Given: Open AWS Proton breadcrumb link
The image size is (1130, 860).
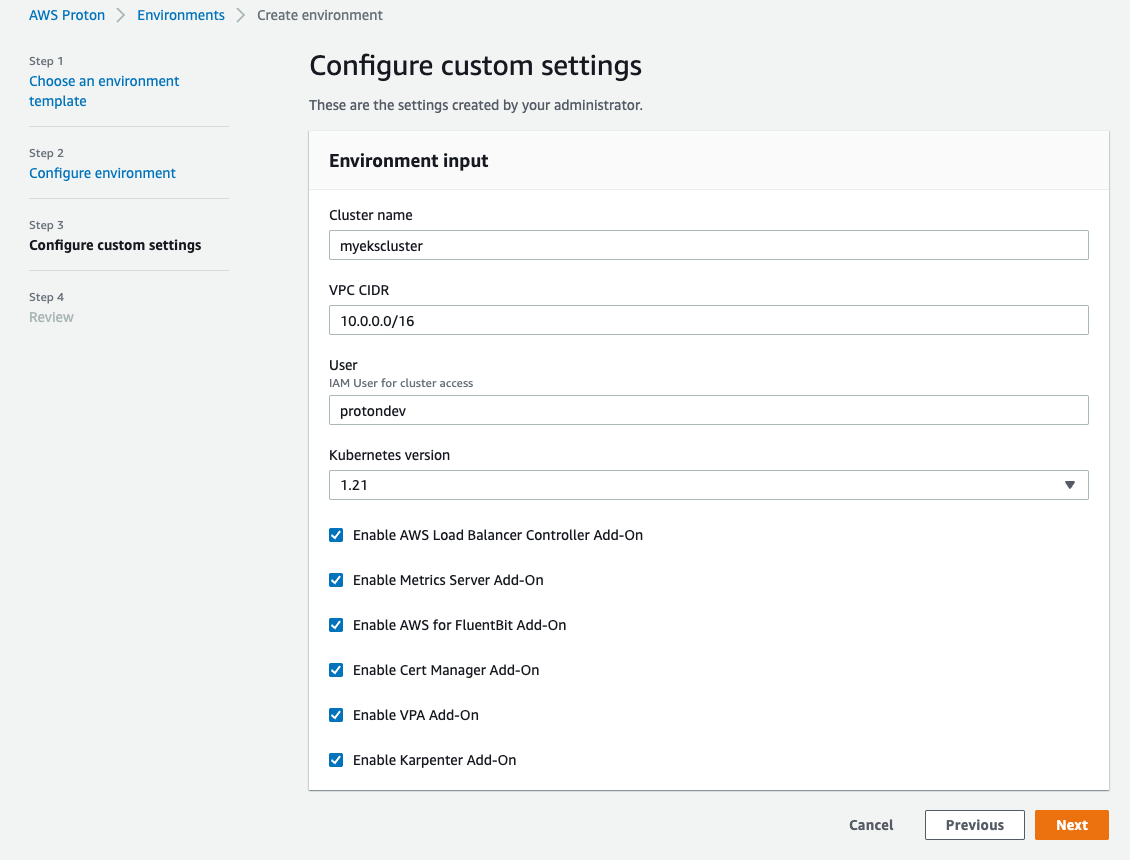Looking at the screenshot, I should click(67, 15).
